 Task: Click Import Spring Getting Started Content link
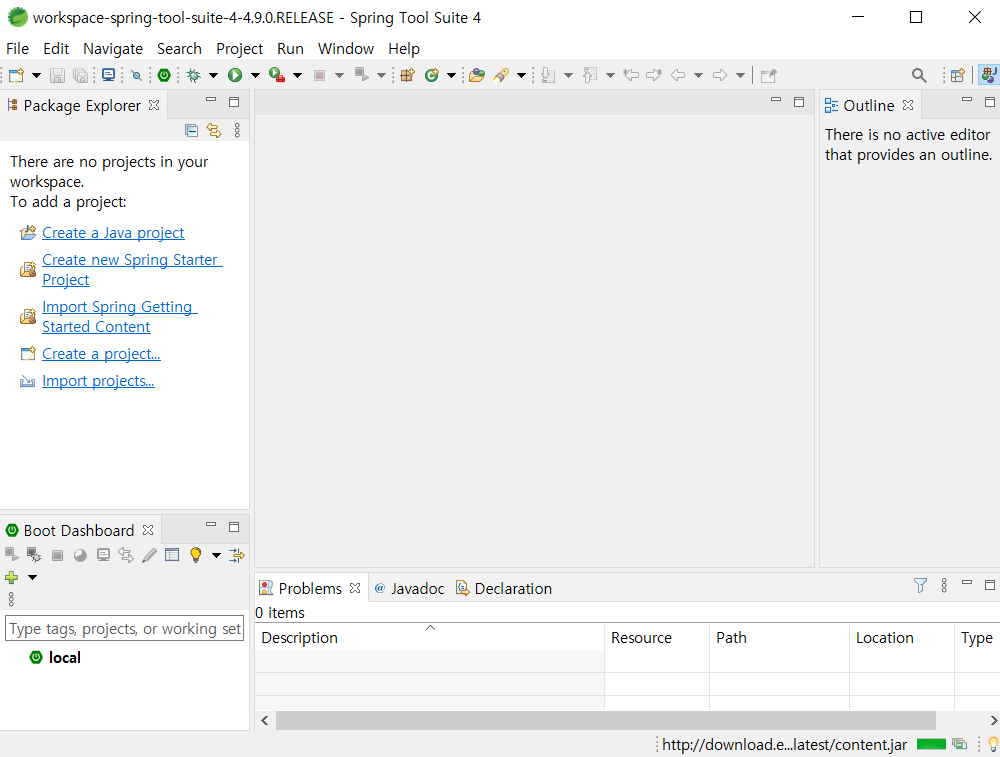(x=120, y=317)
